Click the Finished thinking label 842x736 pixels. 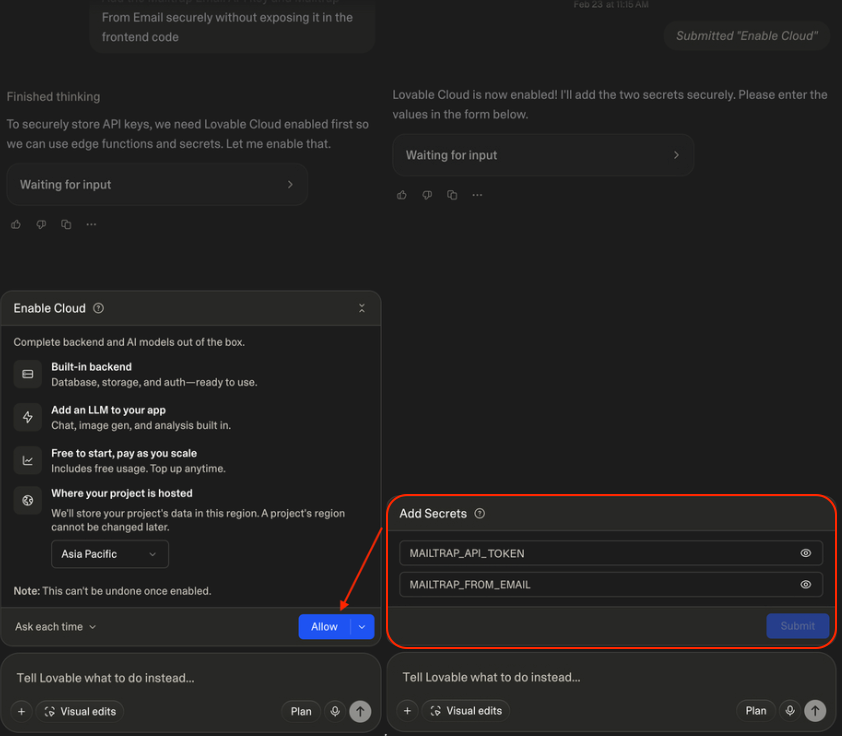tap(53, 97)
